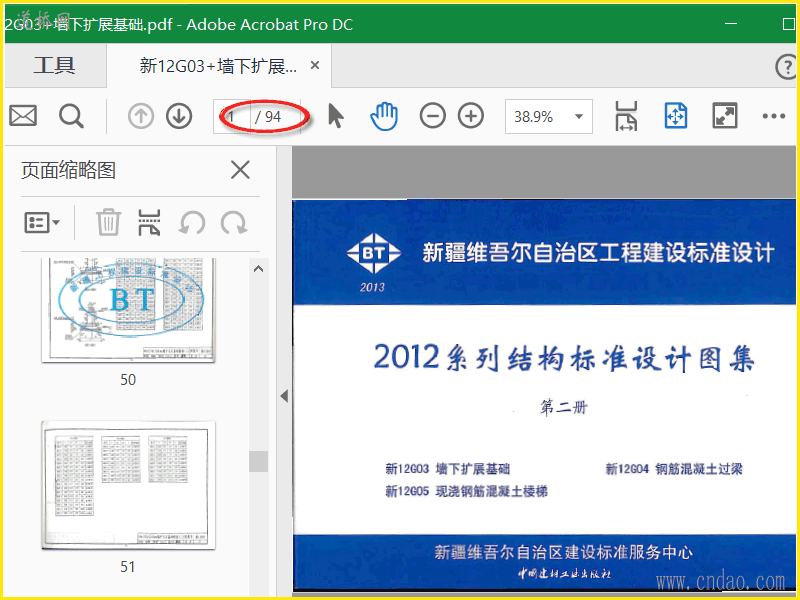The height and width of the screenshot is (600, 800).
Task: Click the current page number field
Action: (232, 117)
